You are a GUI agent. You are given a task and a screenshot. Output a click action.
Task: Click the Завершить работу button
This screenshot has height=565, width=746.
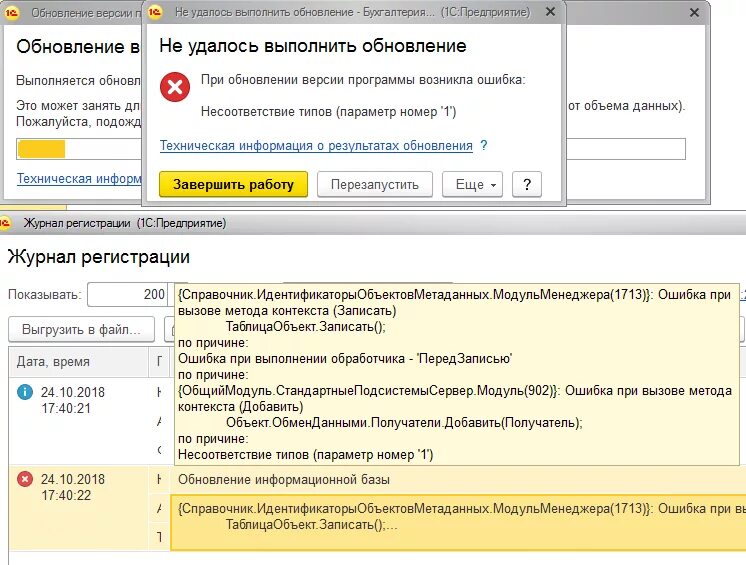[x=233, y=184]
